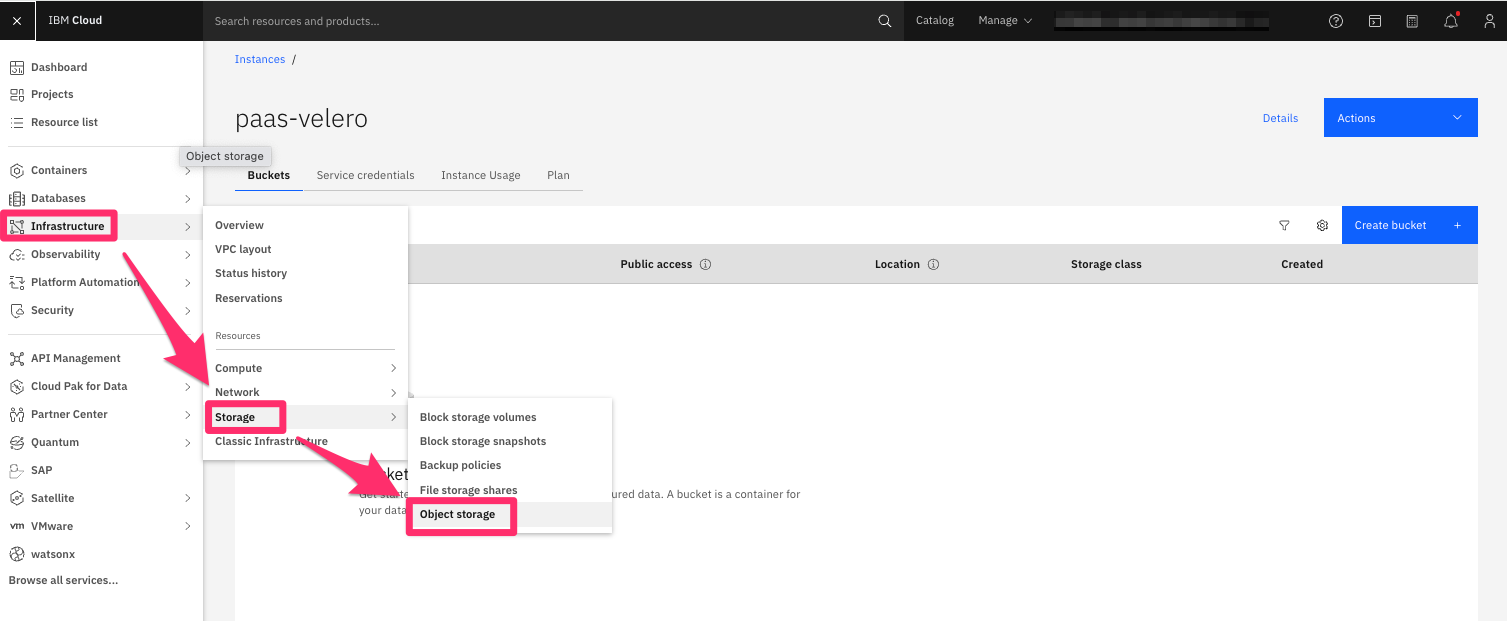This screenshot has width=1507, height=621.
Task: Open the Catalog link
Action: pyautogui.click(x=935, y=20)
